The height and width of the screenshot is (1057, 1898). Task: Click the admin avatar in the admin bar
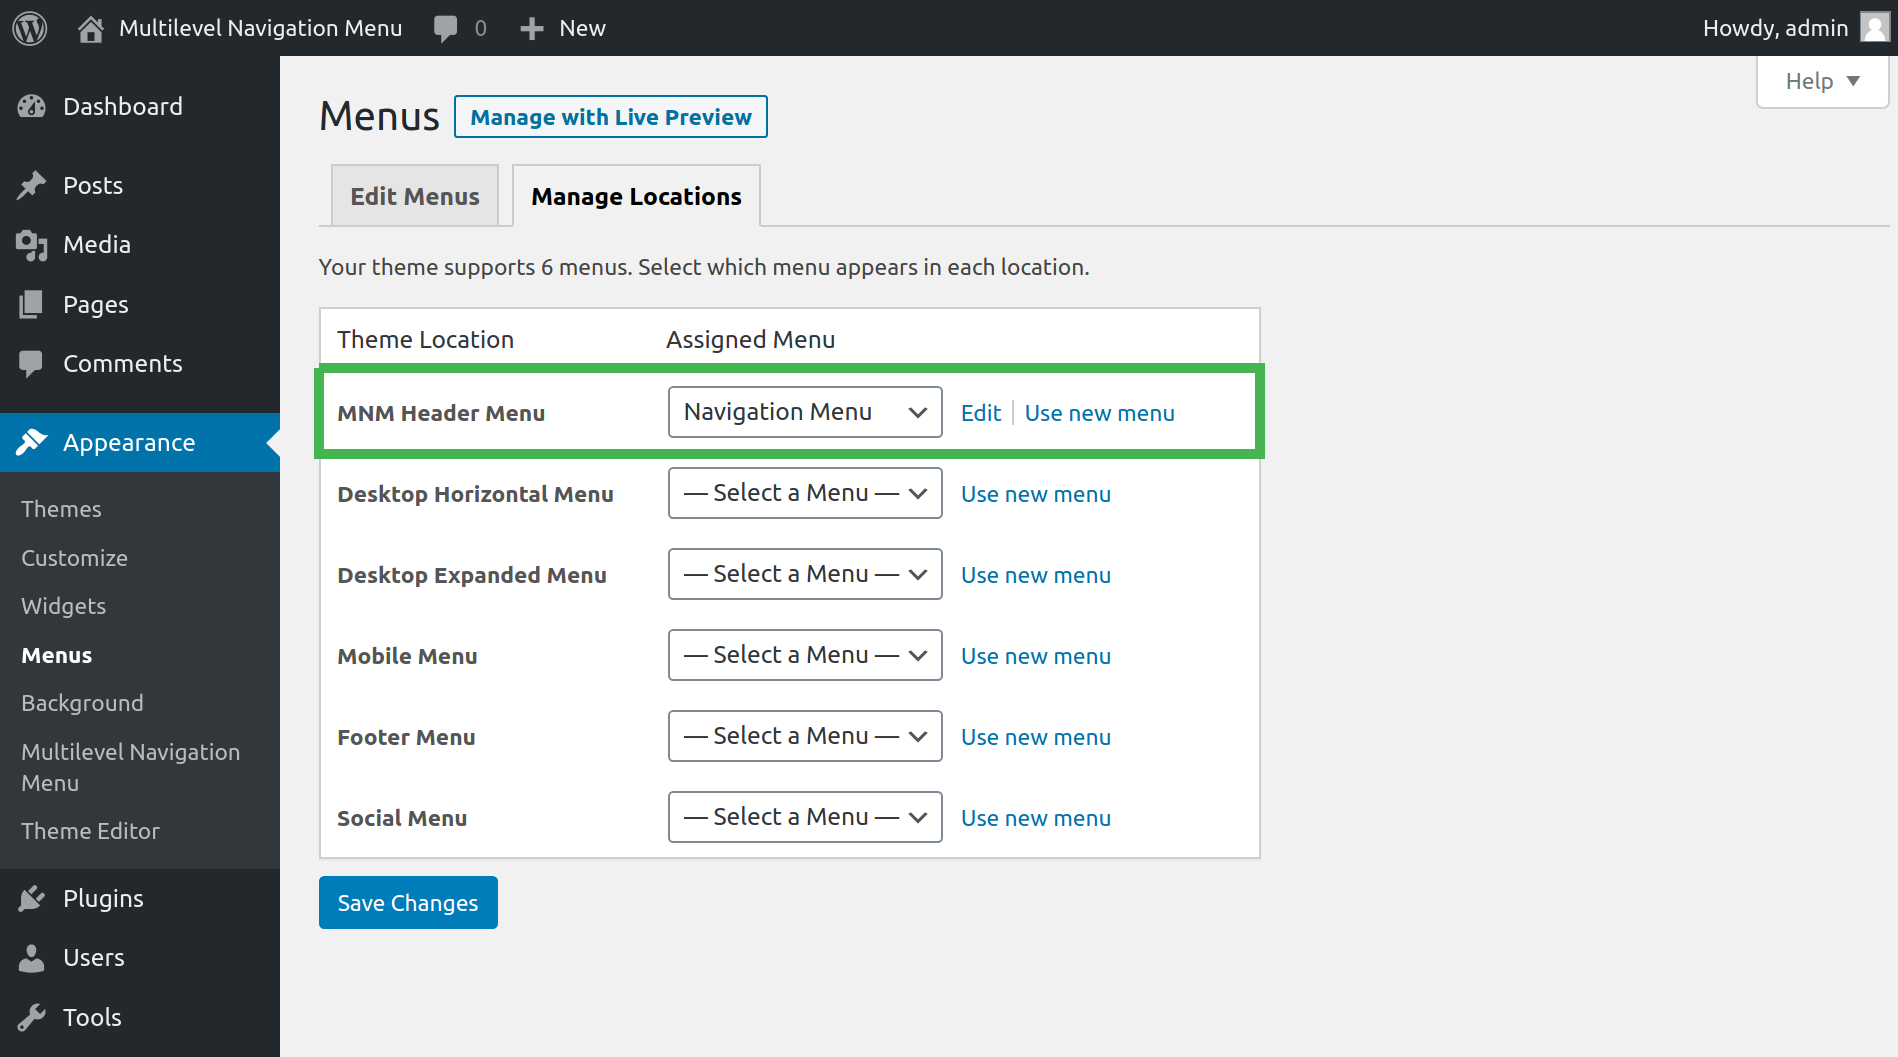pos(1874,28)
